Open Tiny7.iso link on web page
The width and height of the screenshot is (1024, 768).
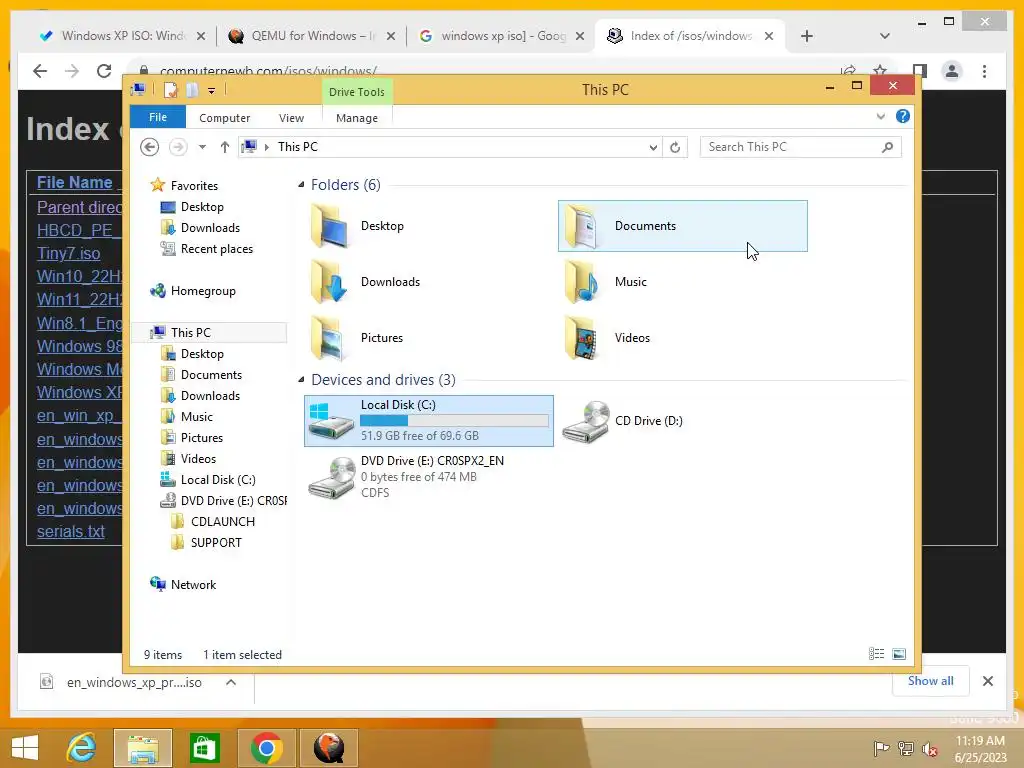click(x=69, y=253)
